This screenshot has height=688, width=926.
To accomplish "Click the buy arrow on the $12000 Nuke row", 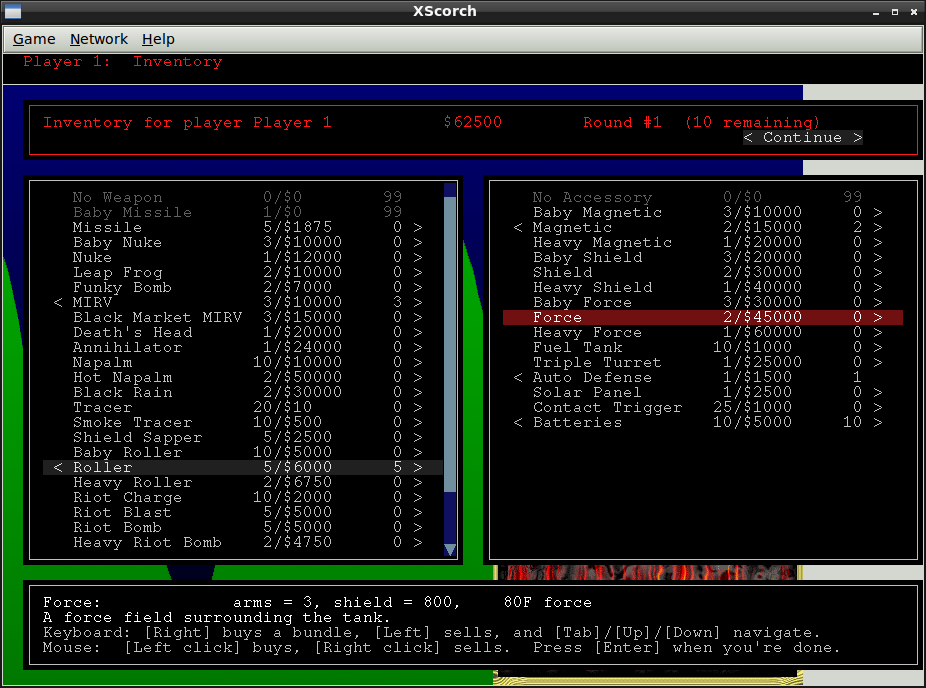I will 418,257.
